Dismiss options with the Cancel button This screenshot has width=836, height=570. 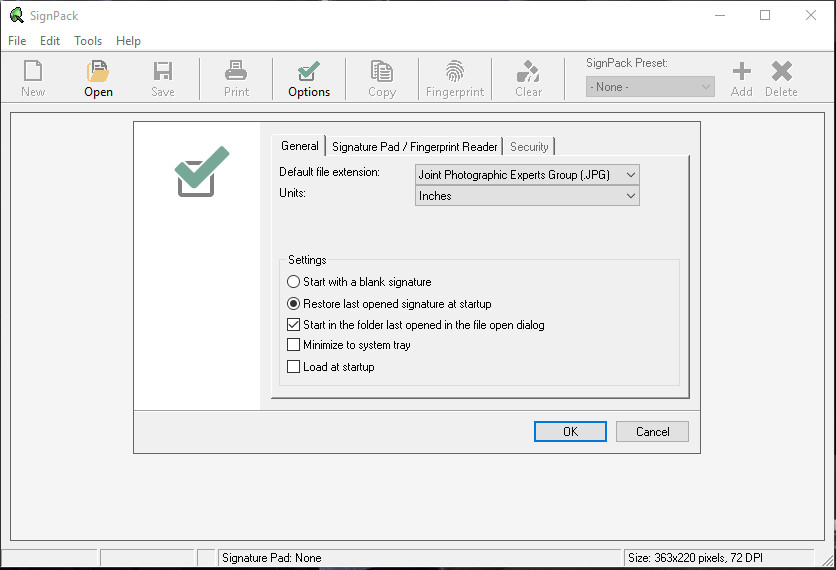(x=652, y=431)
